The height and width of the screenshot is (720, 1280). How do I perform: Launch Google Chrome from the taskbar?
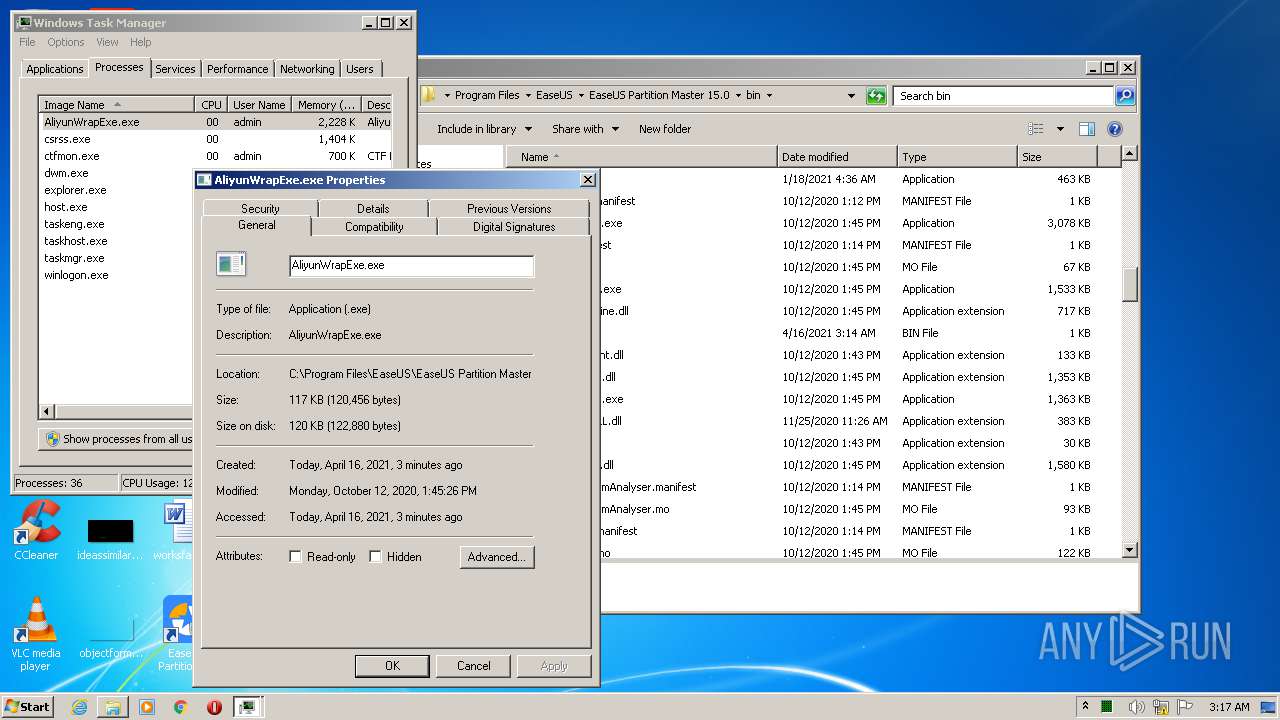(x=180, y=707)
